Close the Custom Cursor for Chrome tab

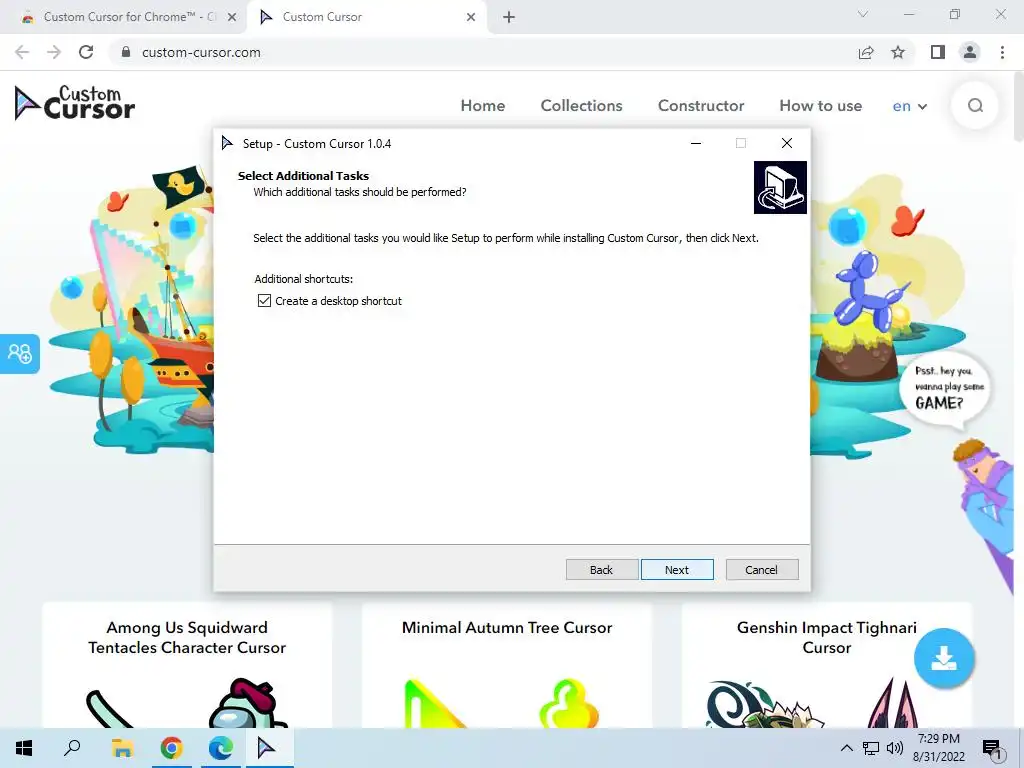[232, 17]
